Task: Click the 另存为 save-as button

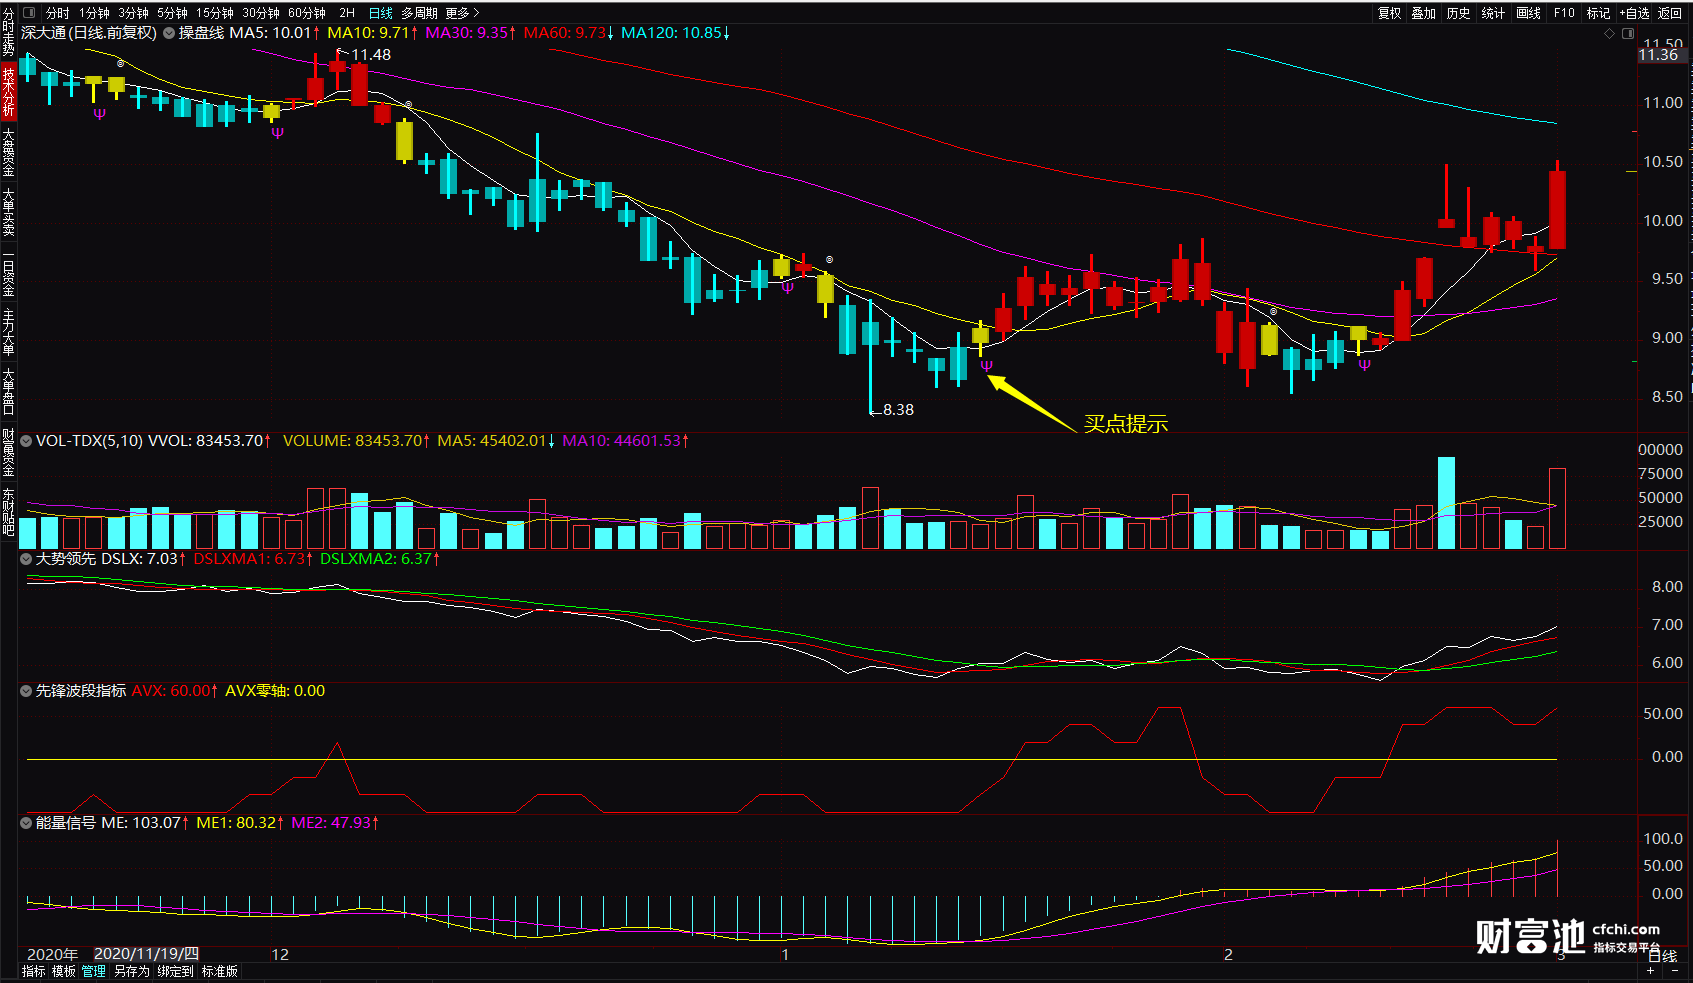Action: (x=131, y=971)
